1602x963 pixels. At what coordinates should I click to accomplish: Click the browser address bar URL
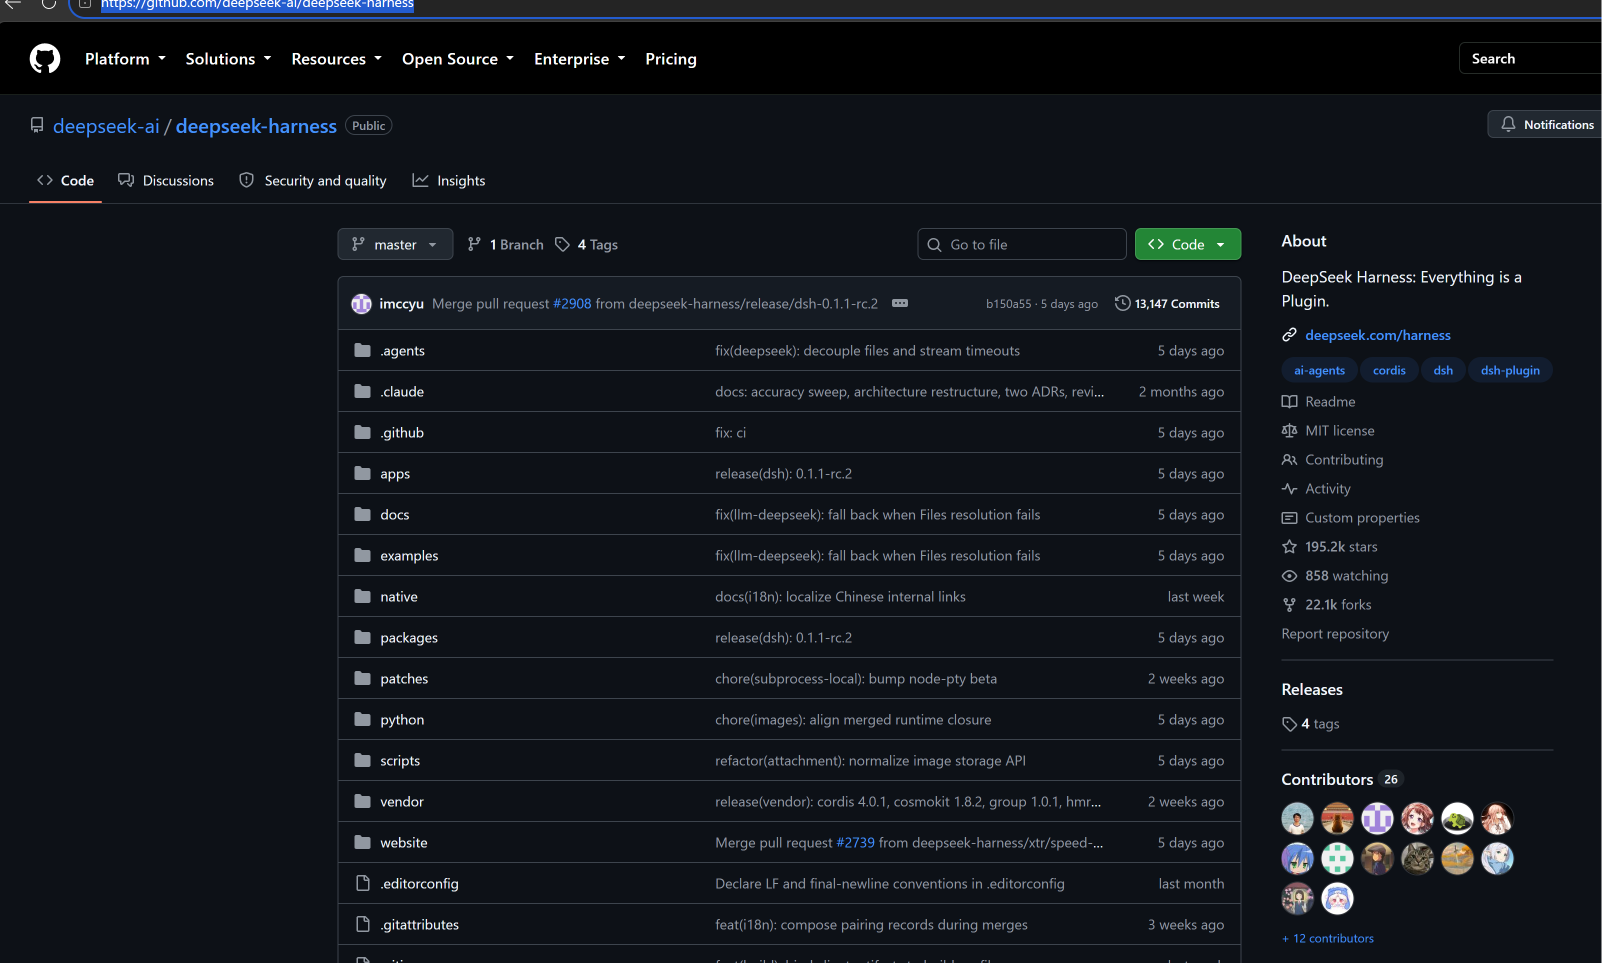coord(257,5)
